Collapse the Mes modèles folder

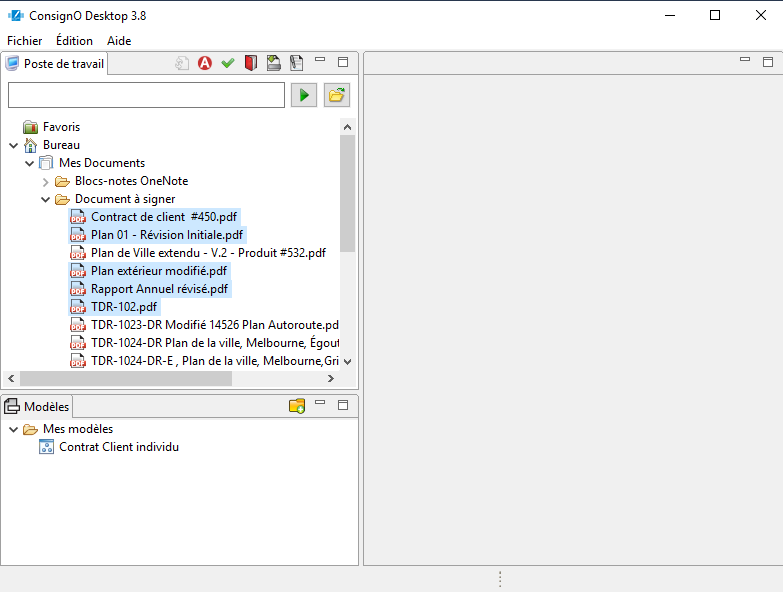pos(14,429)
